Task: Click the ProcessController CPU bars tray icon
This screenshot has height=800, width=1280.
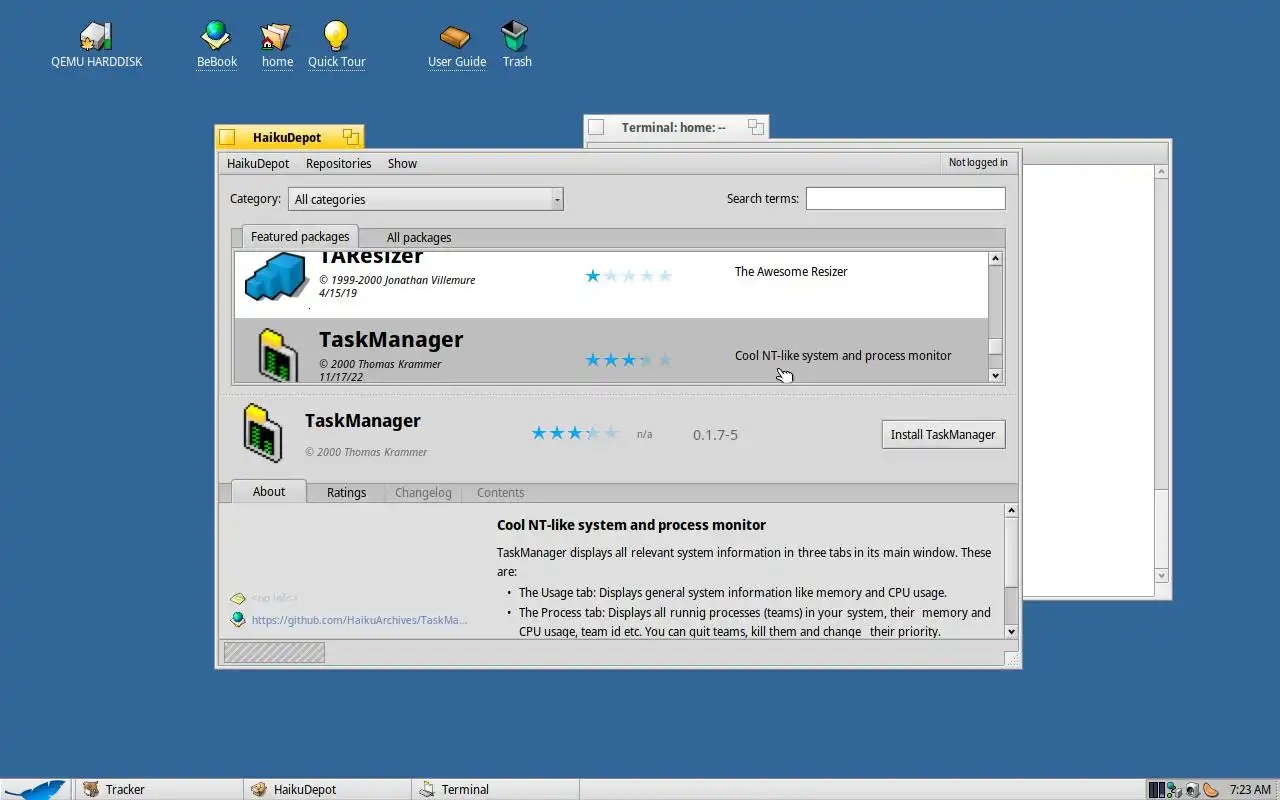Action: click(x=1157, y=789)
